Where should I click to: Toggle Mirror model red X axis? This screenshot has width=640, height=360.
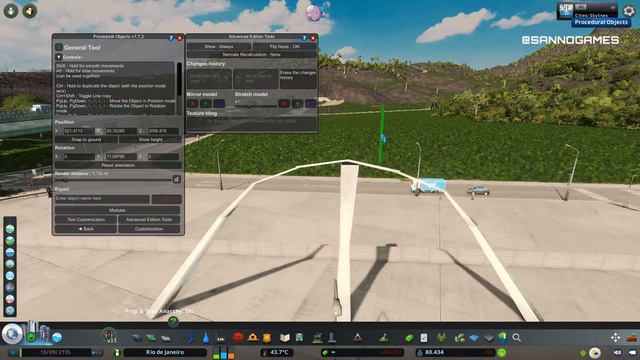192,103
